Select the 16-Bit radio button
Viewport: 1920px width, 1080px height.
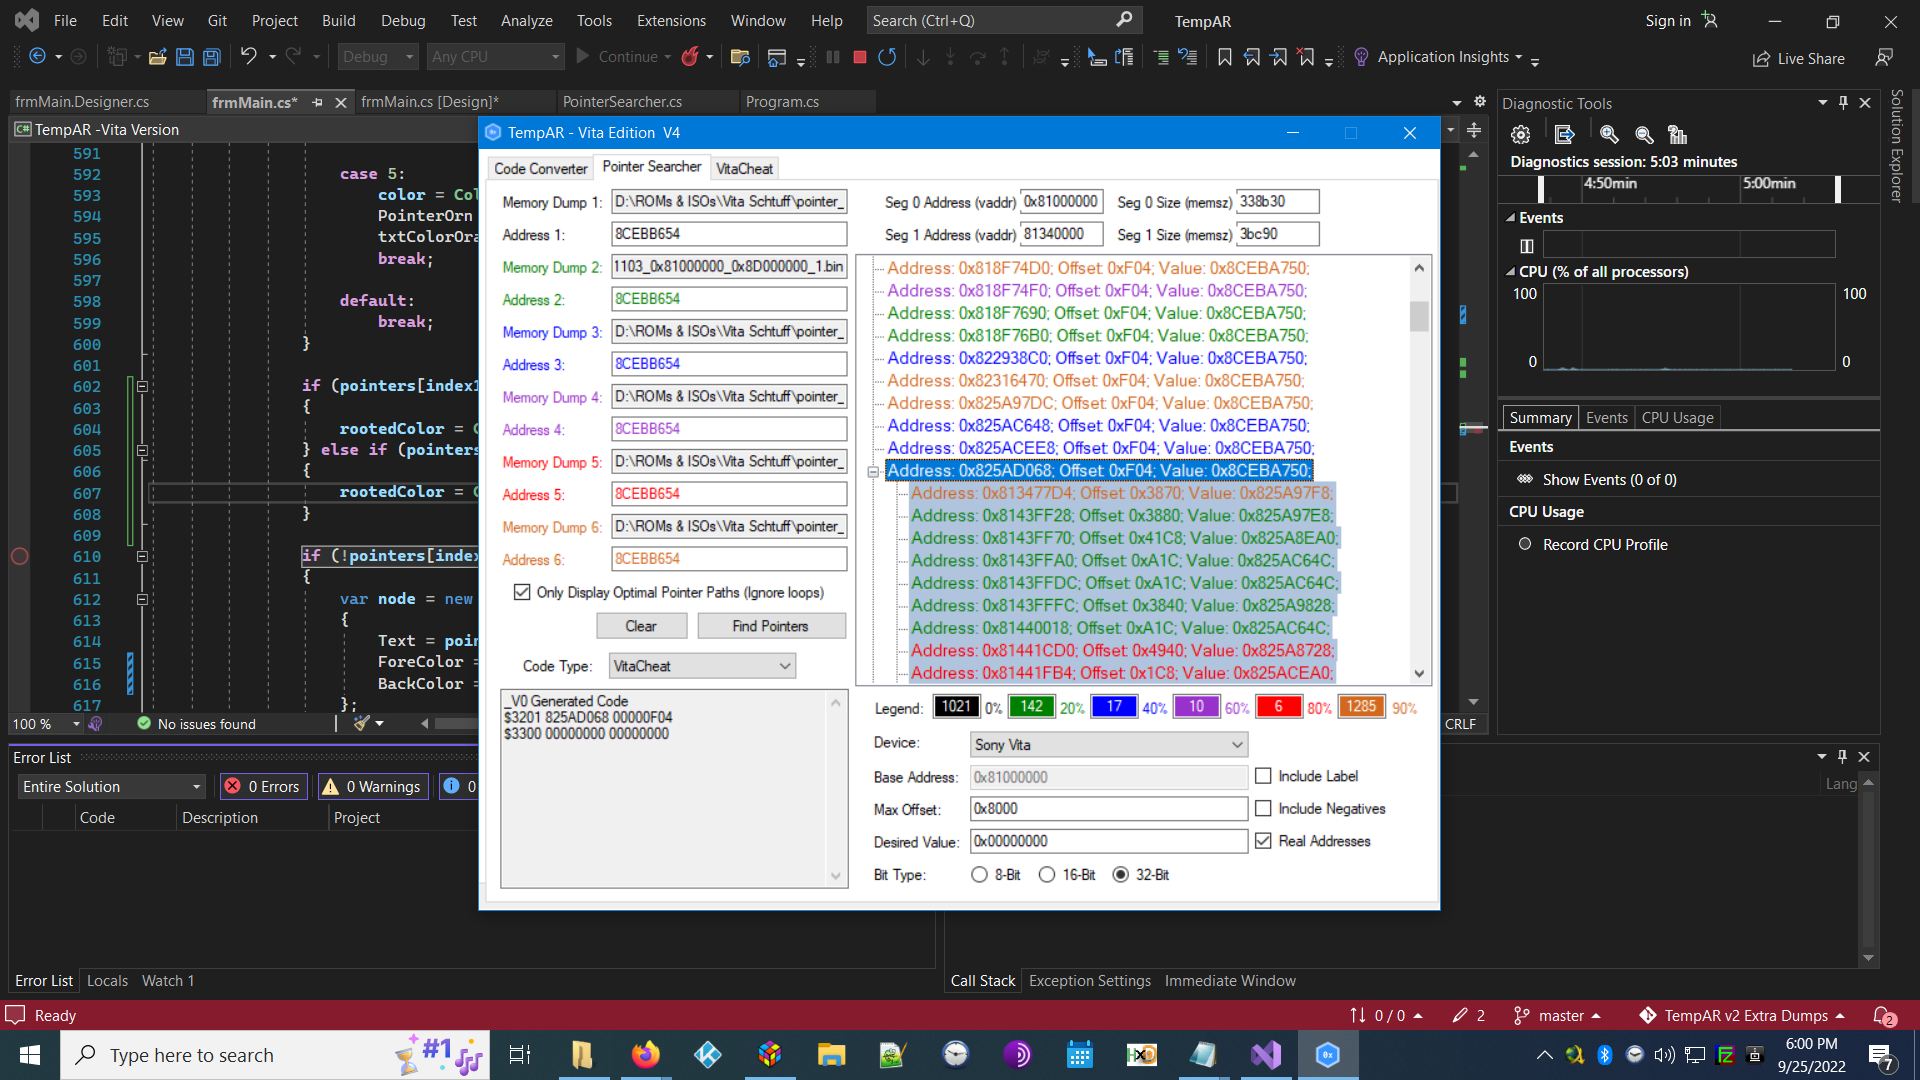(1047, 875)
